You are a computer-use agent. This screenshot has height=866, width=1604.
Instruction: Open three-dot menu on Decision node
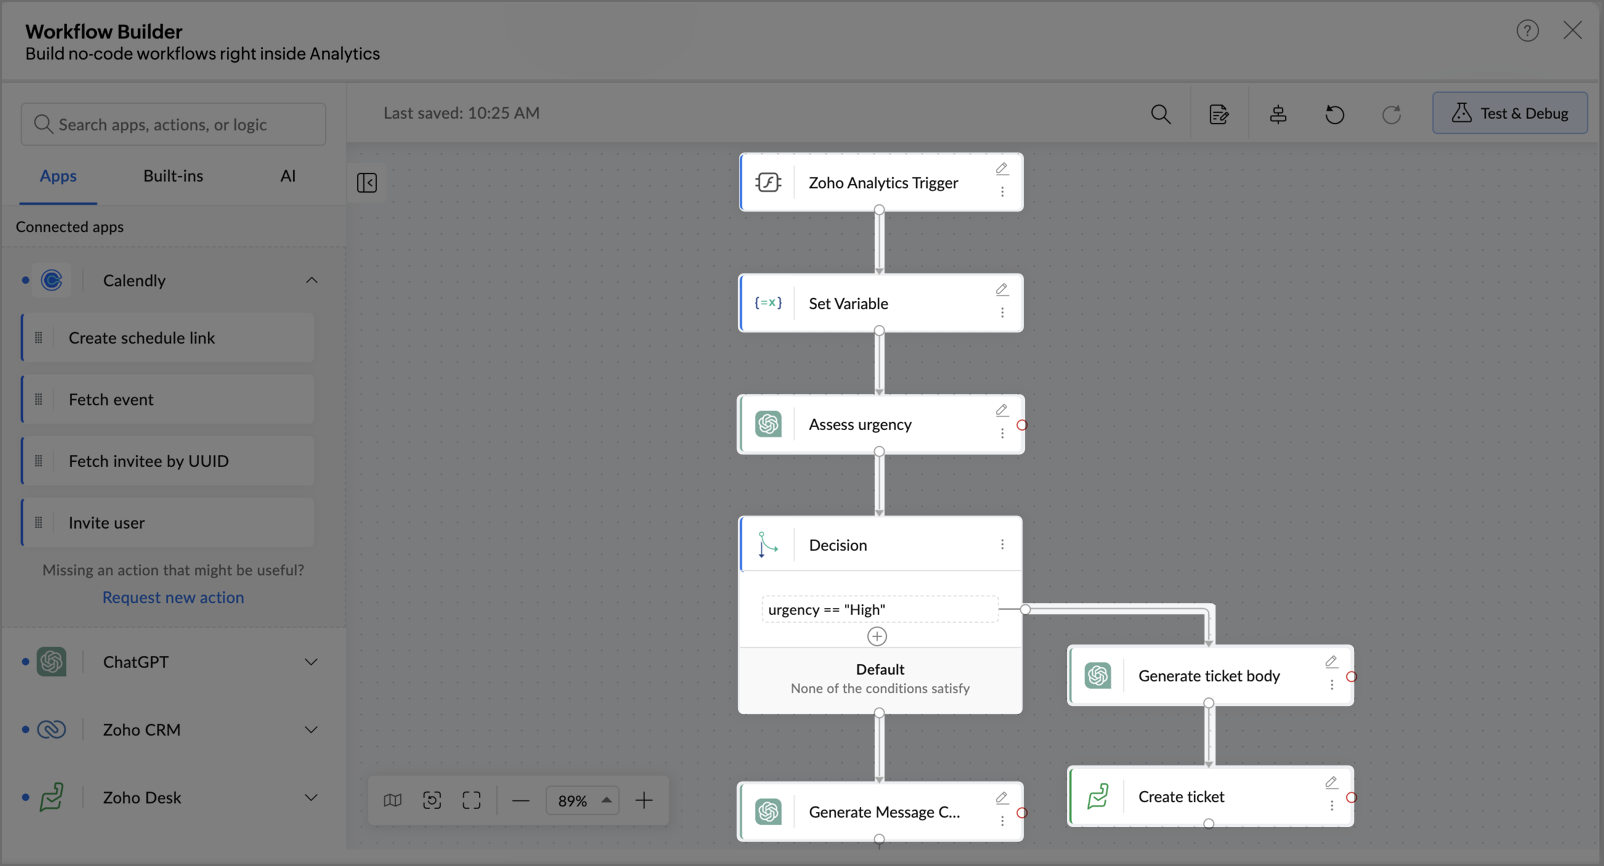[x=1002, y=545]
